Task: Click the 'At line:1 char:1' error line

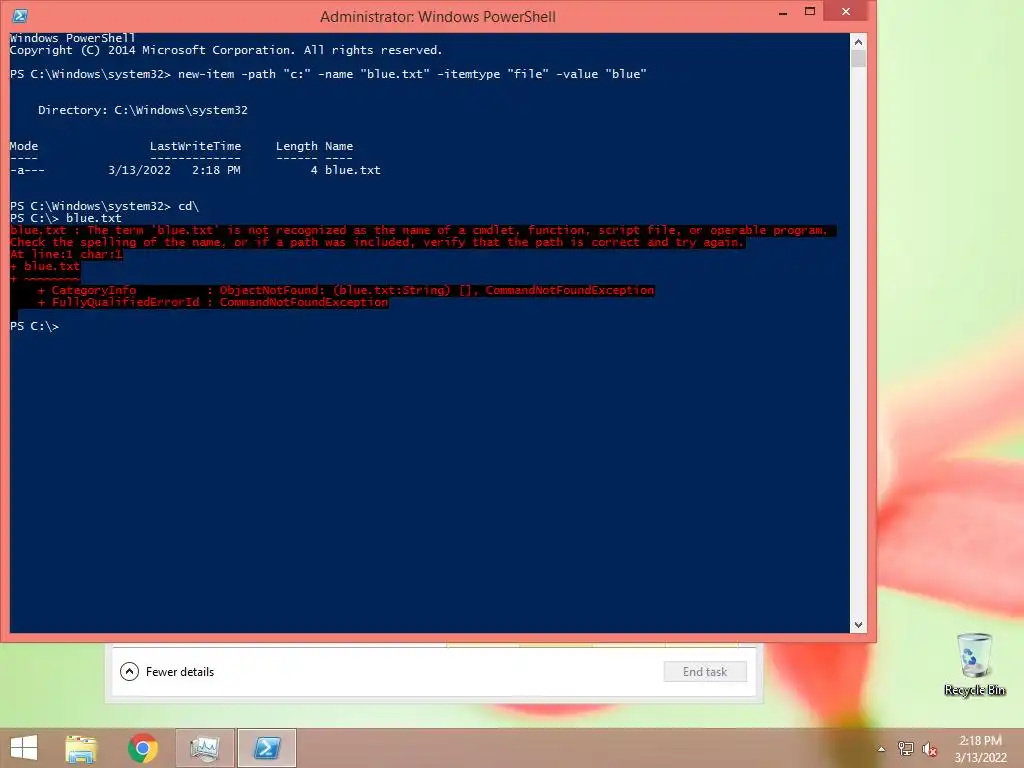Action: tap(66, 254)
